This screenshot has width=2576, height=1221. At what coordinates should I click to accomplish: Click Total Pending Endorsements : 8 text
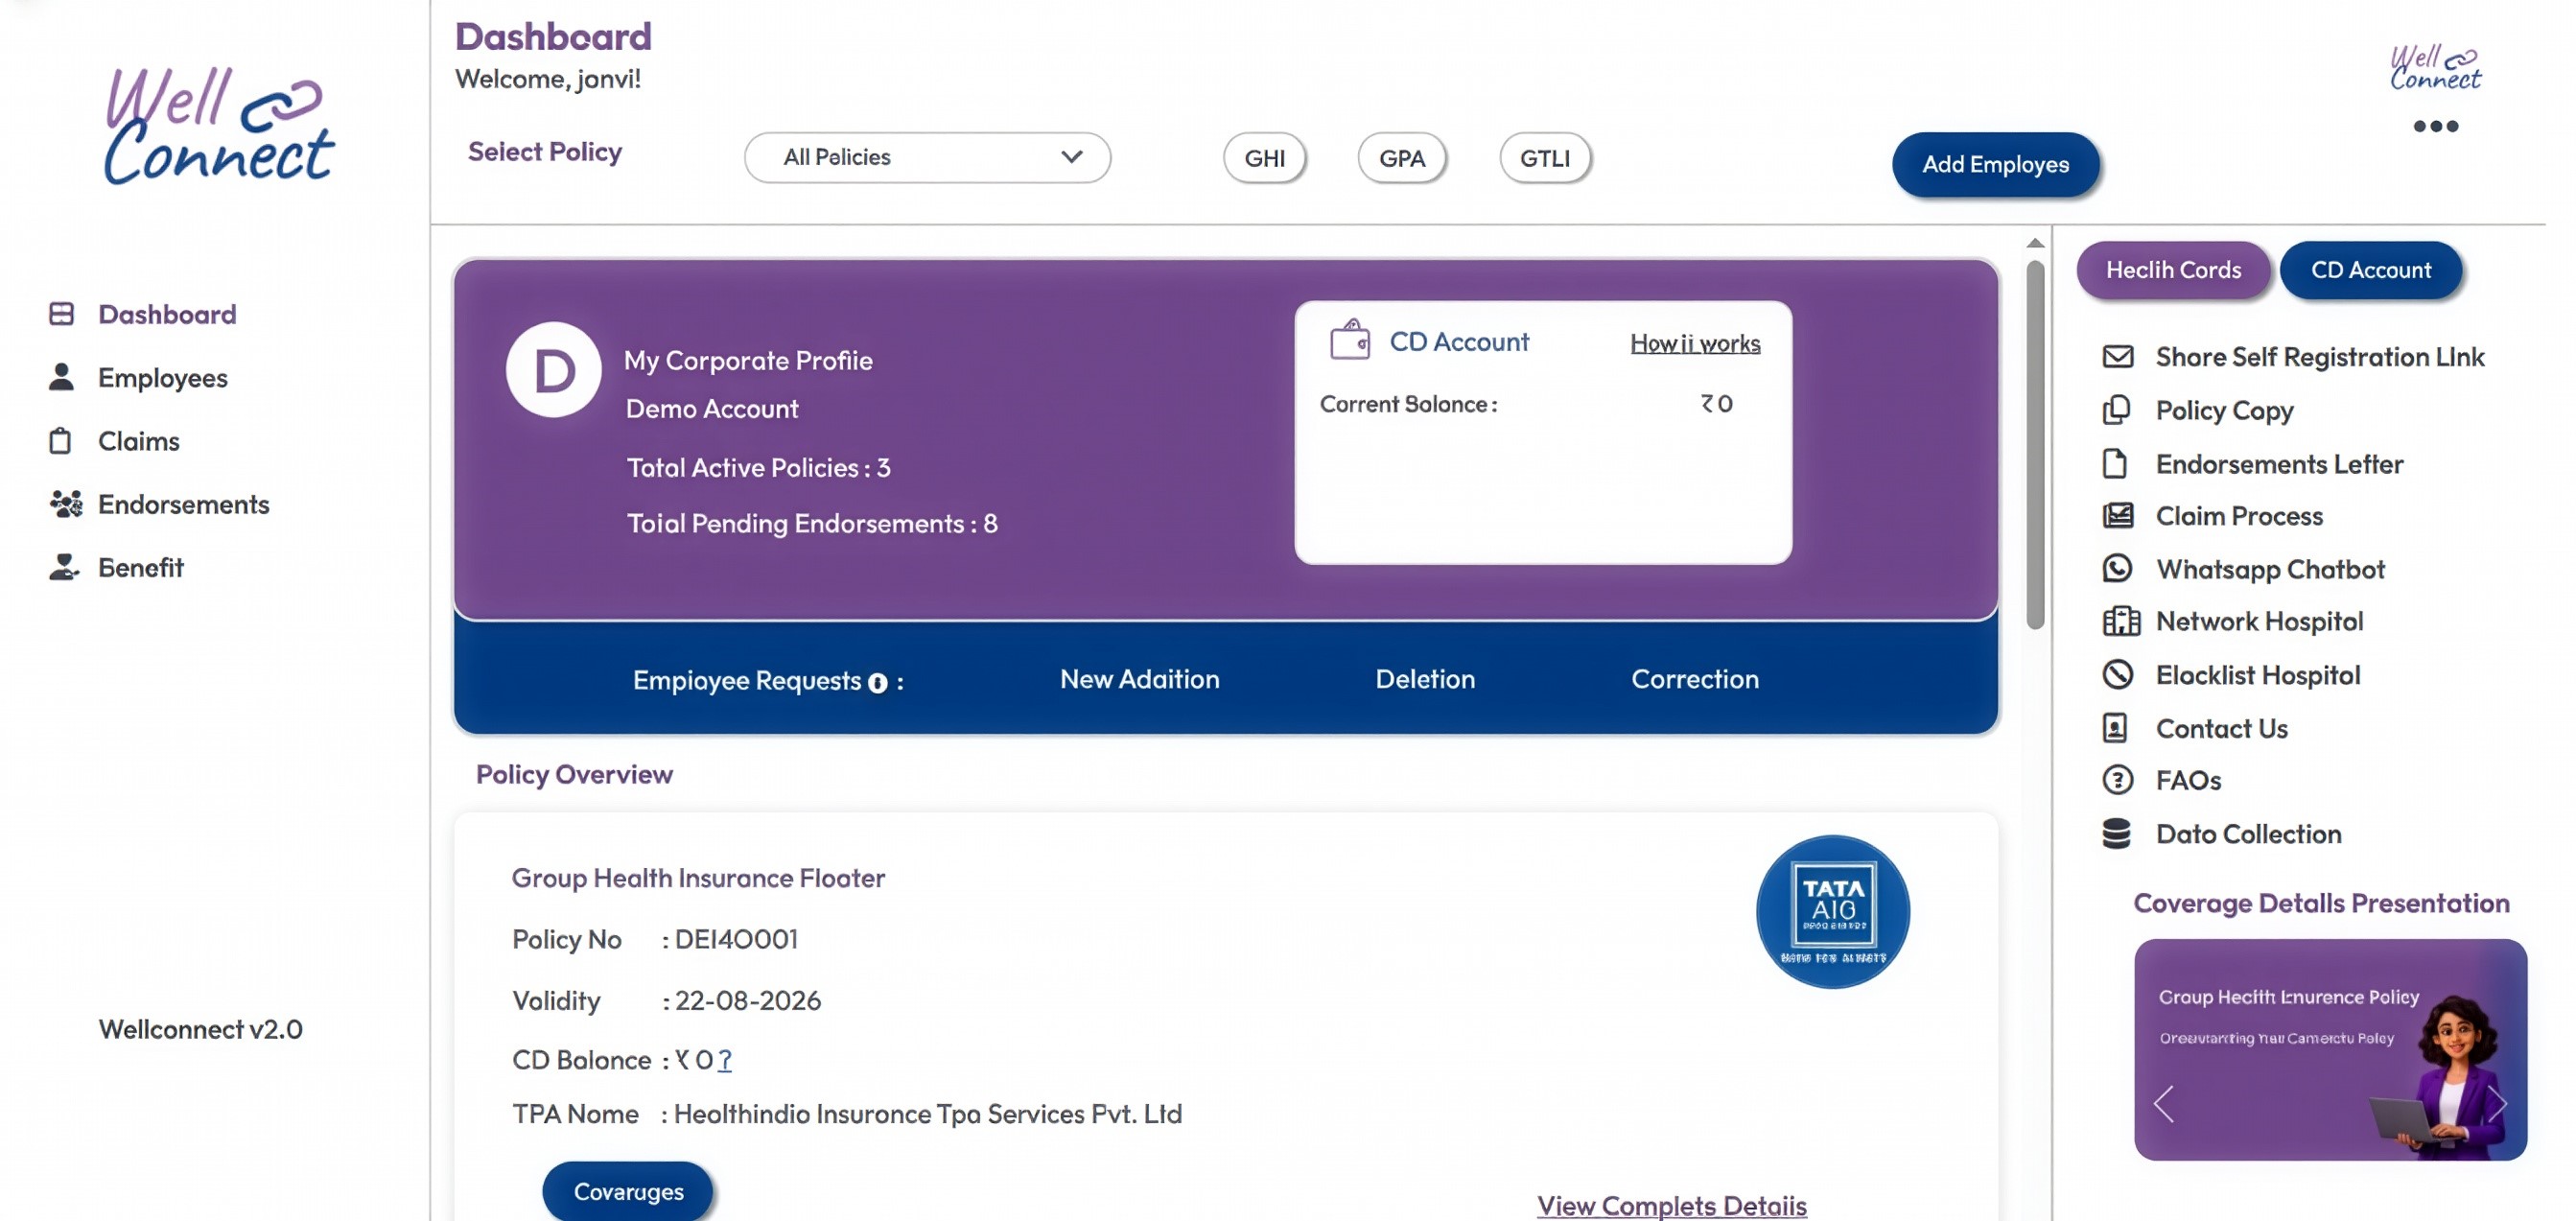812,523
